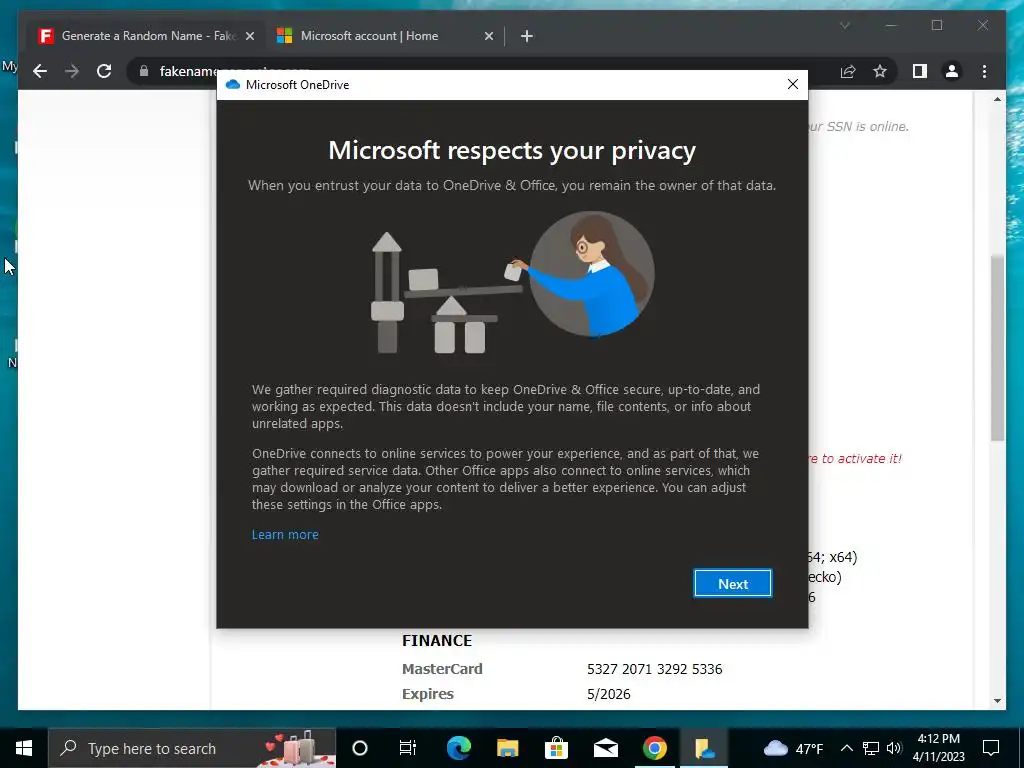Click the page vertical scrollbar thumb

[997, 347]
